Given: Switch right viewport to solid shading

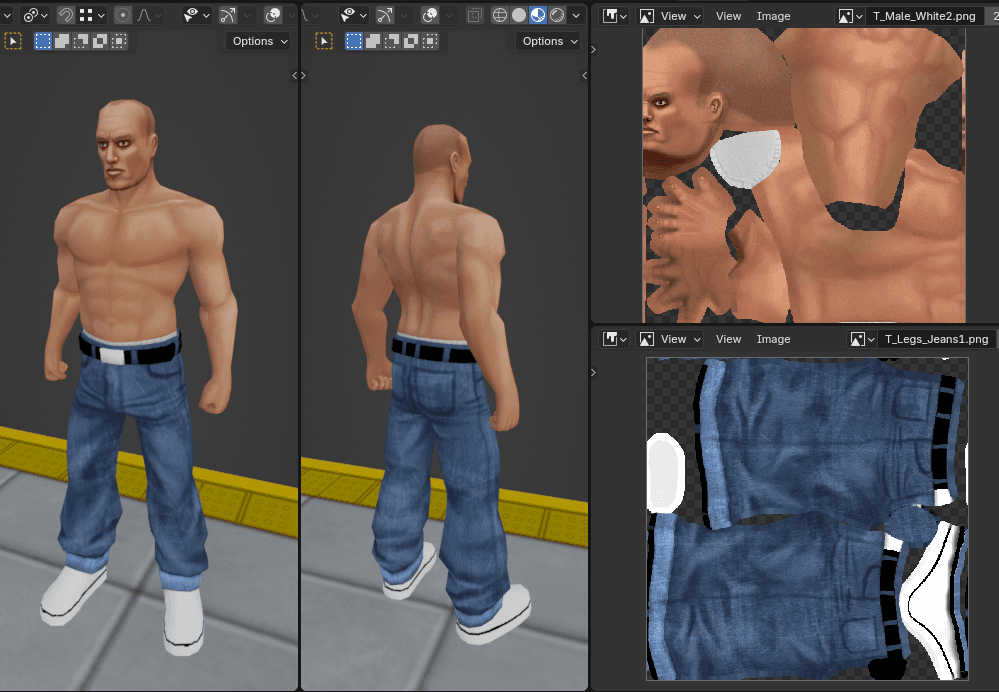Looking at the screenshot, I should (x=518, y=15).
